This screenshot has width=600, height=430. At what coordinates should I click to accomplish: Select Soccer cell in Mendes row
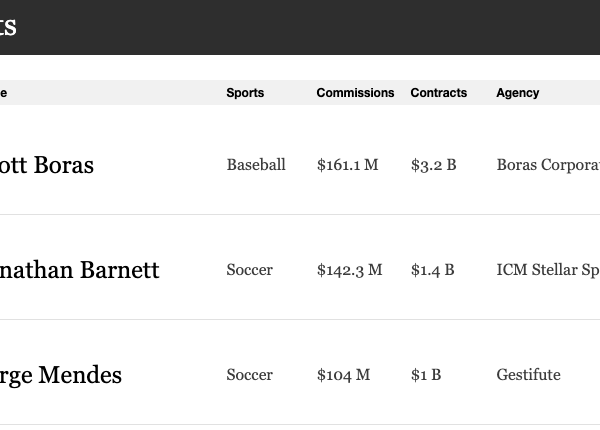(249, 375)
